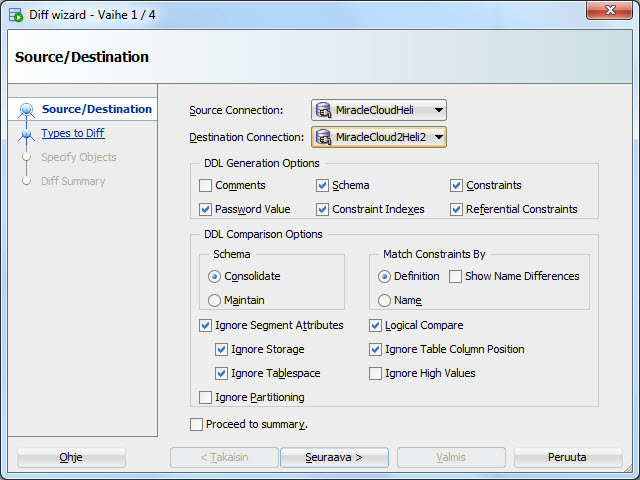The height and width of the screenshot is (480, 640).
Task: Select Match Constraints By Name
Action: pos(384,300)
